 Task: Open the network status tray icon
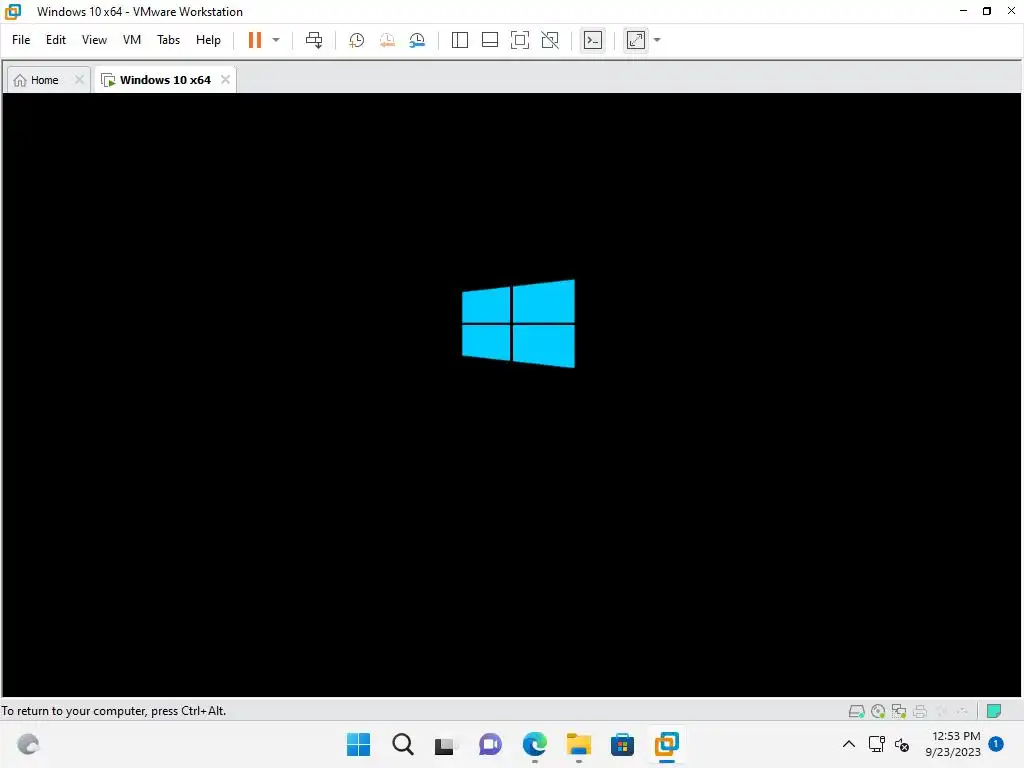(876, 744)
